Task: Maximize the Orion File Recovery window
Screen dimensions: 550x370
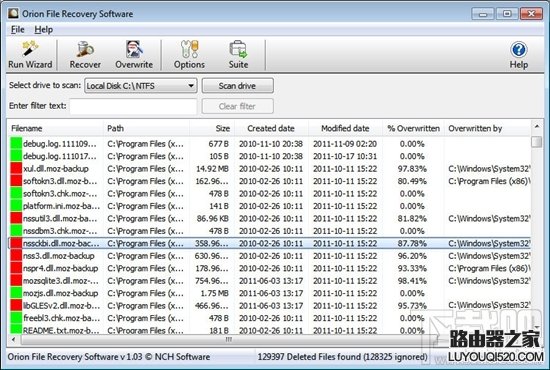Action: [x=507, y=14]
